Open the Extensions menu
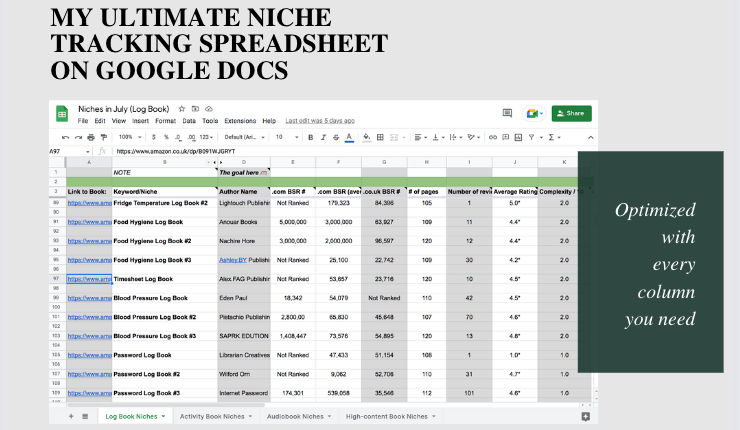This screenshot has height=430, width=740. click(240, 121)
